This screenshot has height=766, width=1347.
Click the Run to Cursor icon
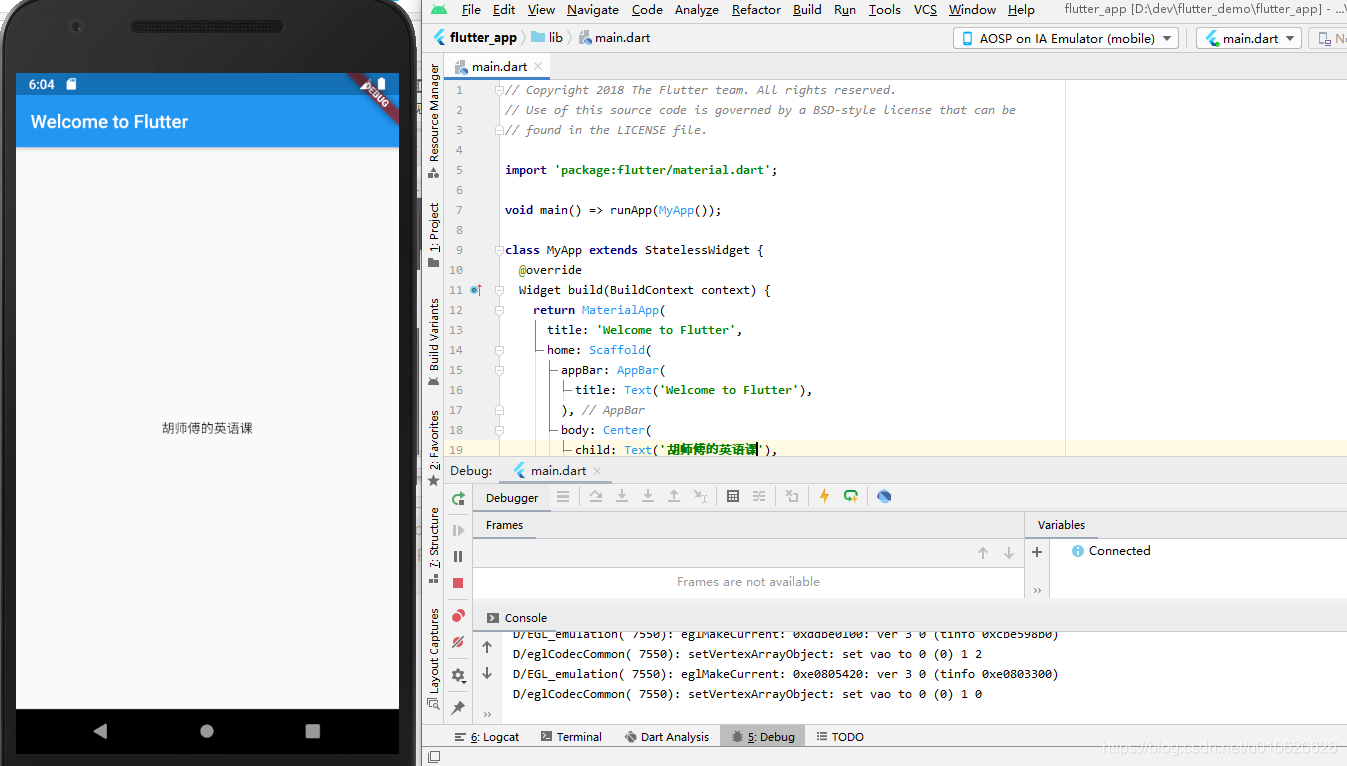[700, 496]
